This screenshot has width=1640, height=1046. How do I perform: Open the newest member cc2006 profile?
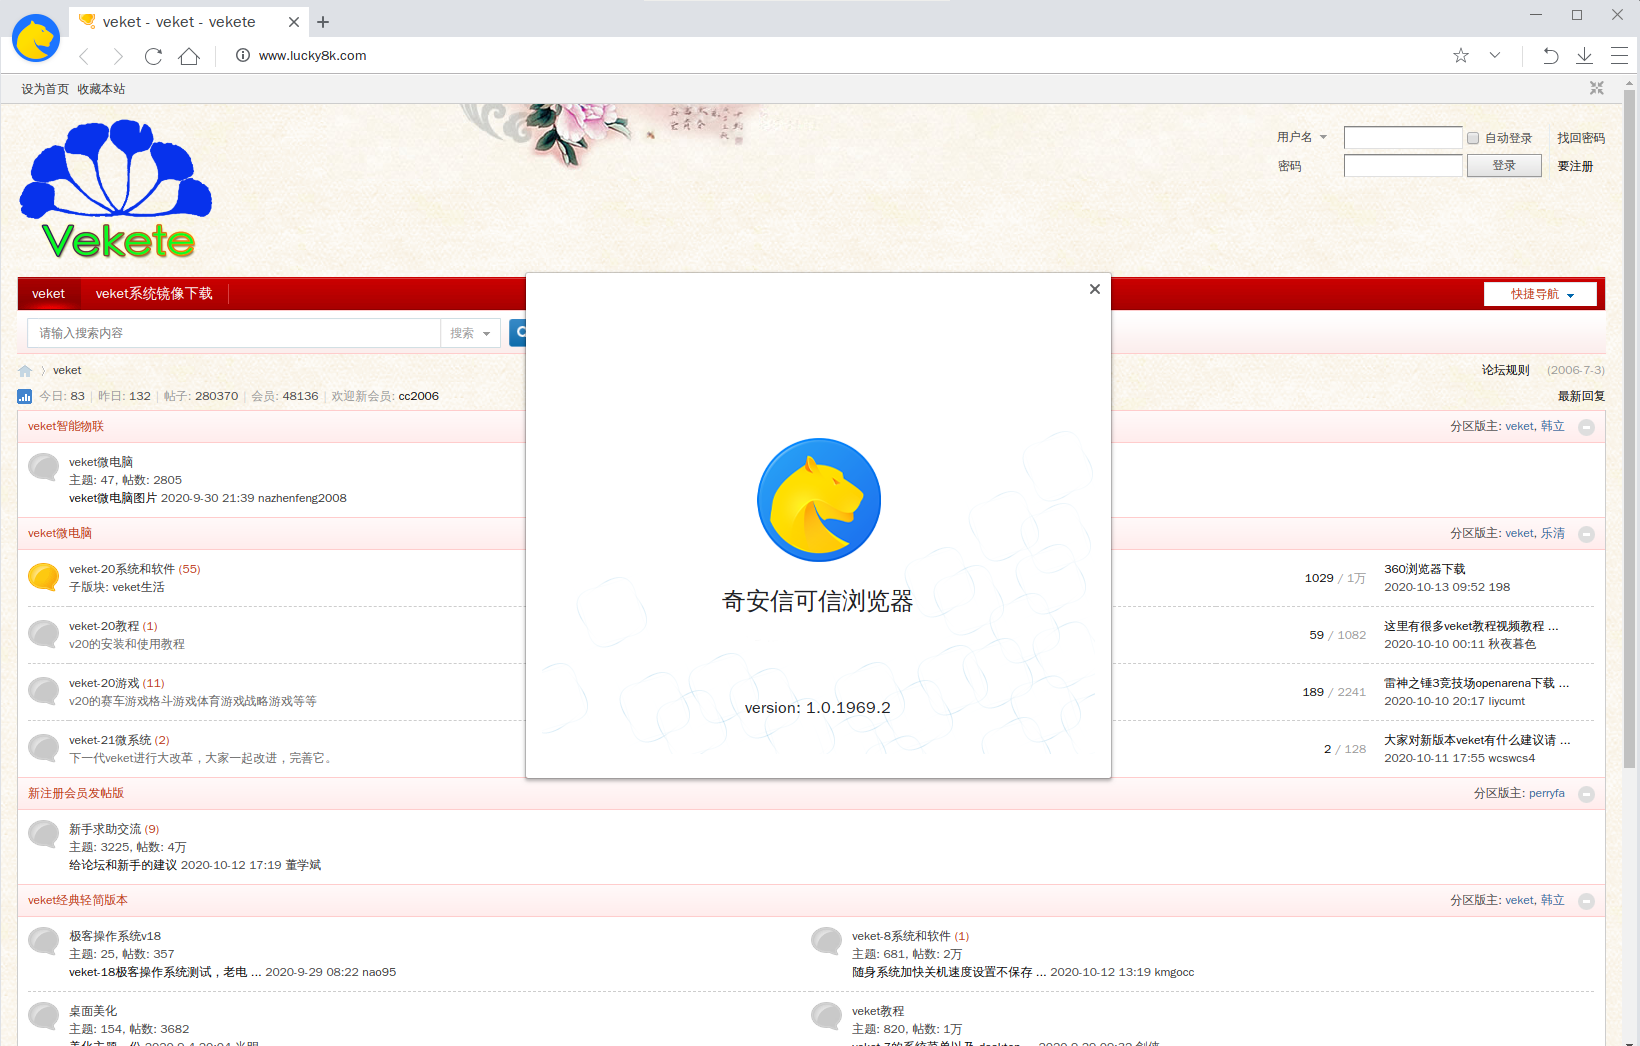pyautogui.click(x=419, y=396)
